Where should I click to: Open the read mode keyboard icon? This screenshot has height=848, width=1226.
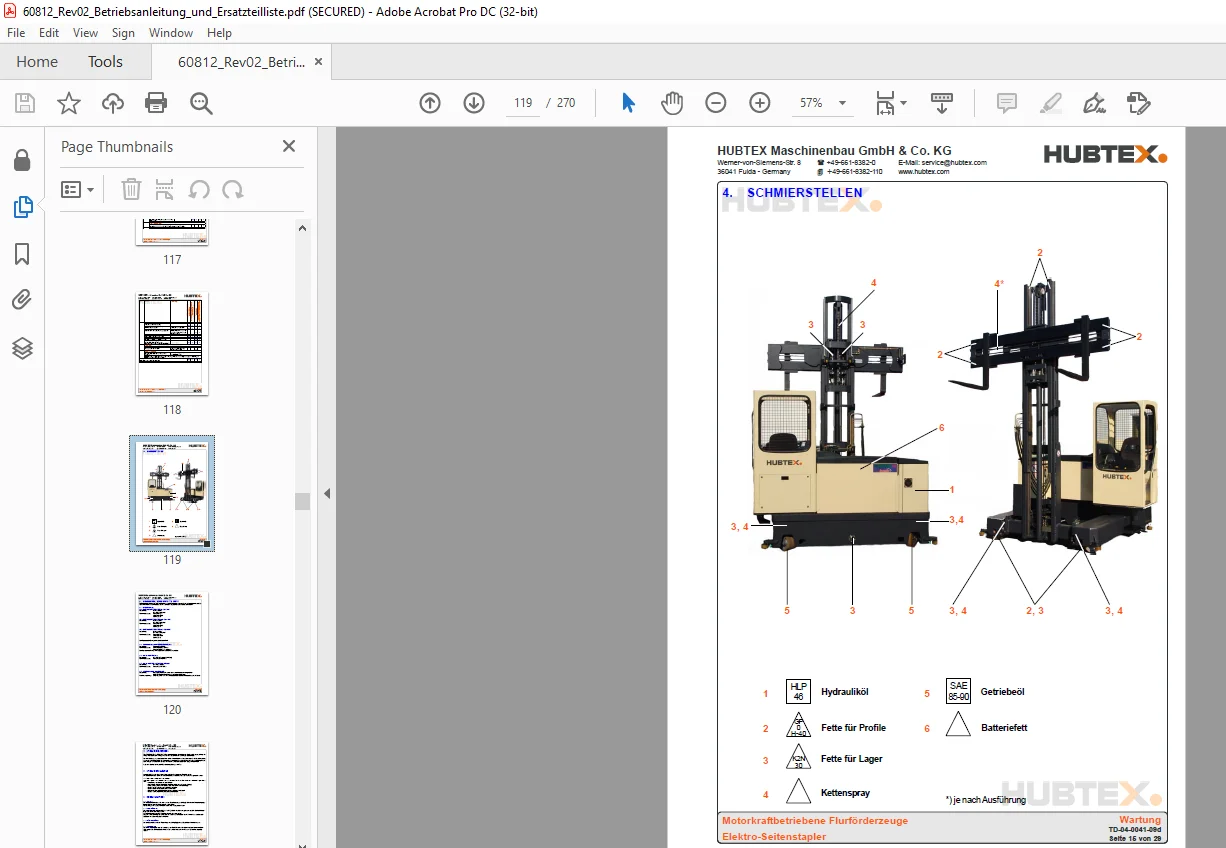(942, 103)
